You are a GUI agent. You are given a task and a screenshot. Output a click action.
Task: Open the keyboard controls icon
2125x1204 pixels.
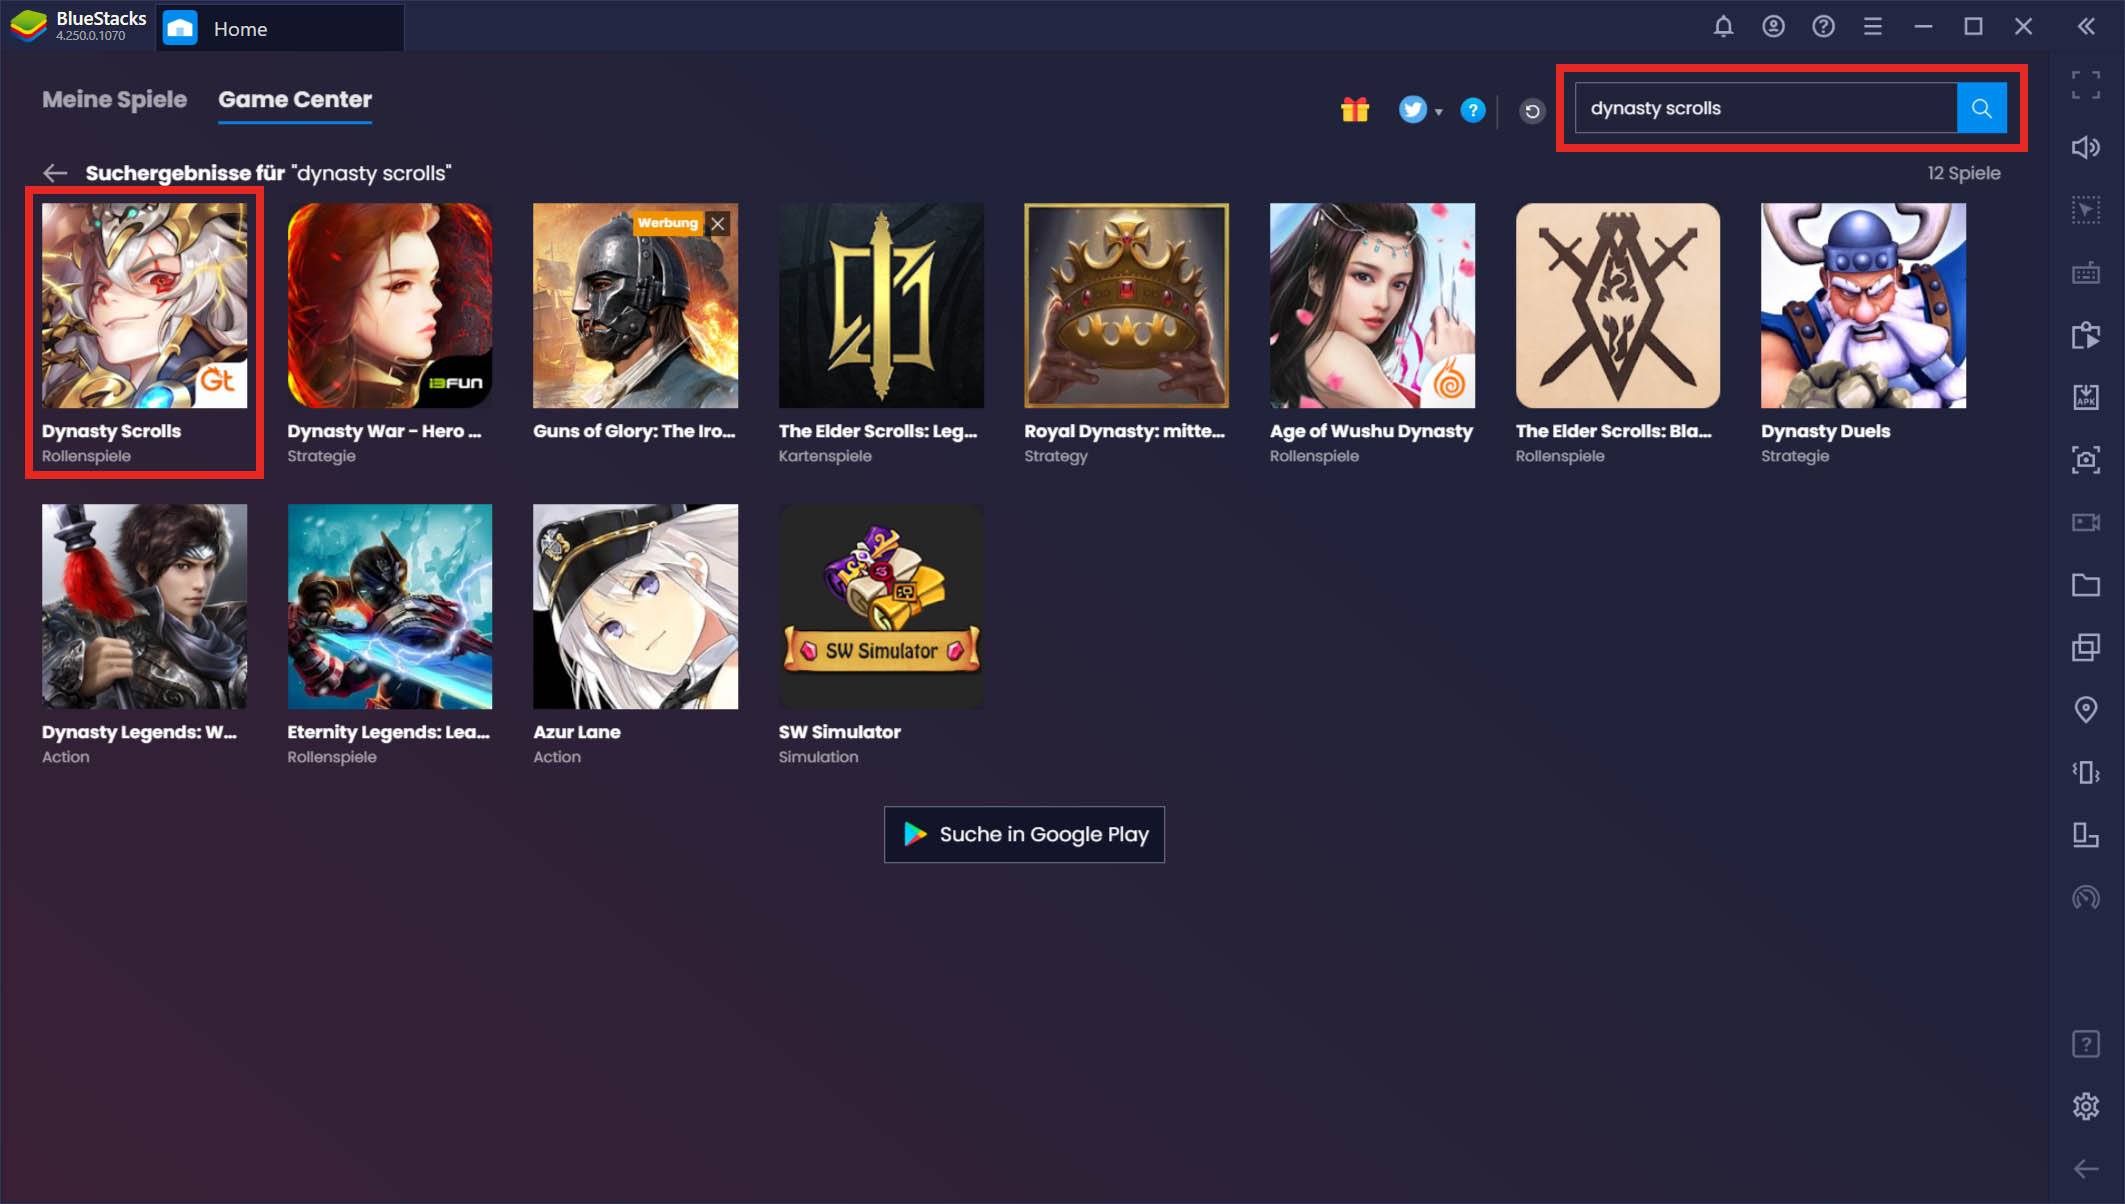point(2086,273)
